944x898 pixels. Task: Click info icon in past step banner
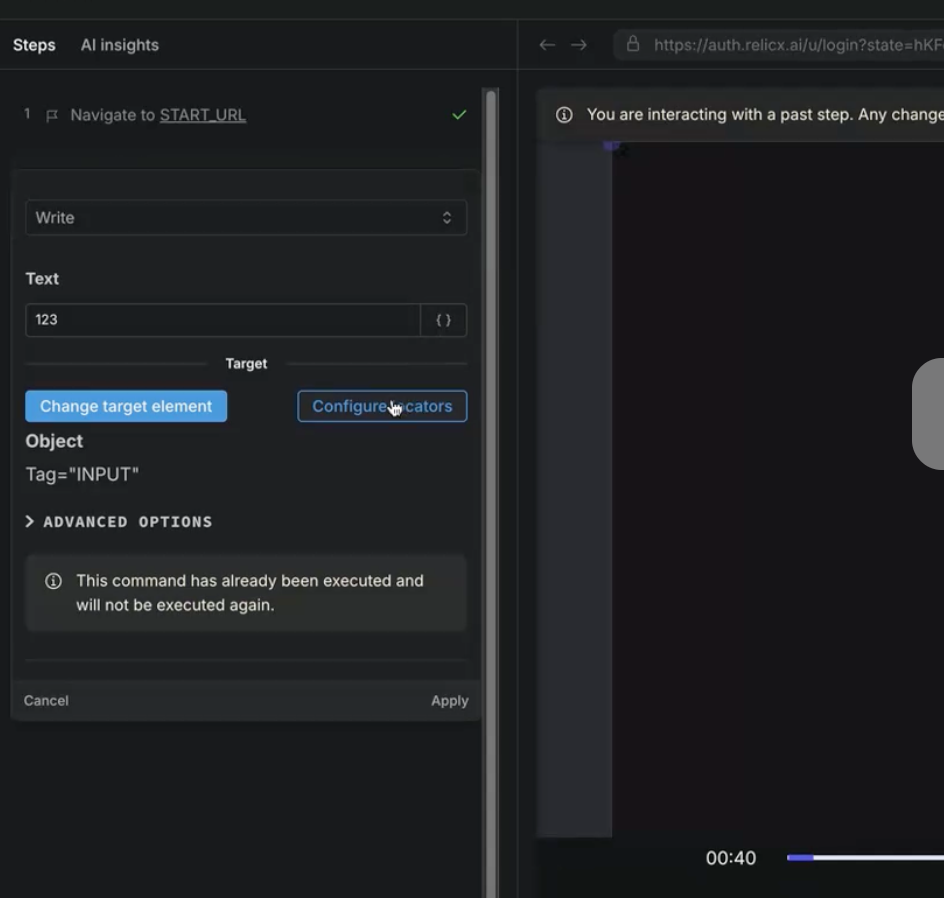click(x=564, y=115)
